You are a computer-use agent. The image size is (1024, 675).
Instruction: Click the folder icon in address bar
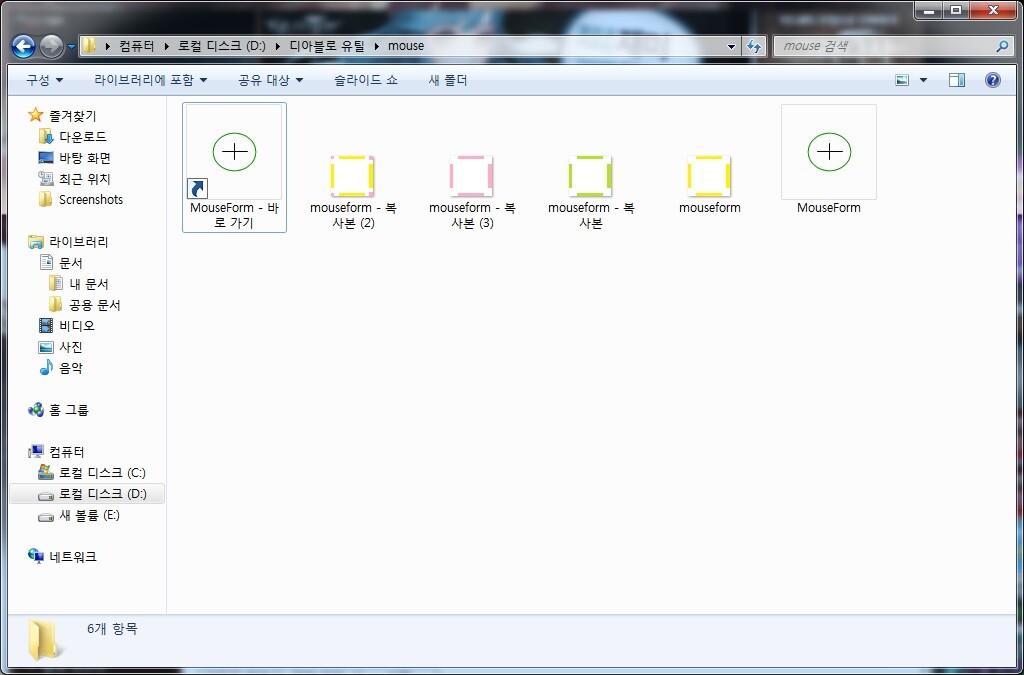[x=89, y=46]
